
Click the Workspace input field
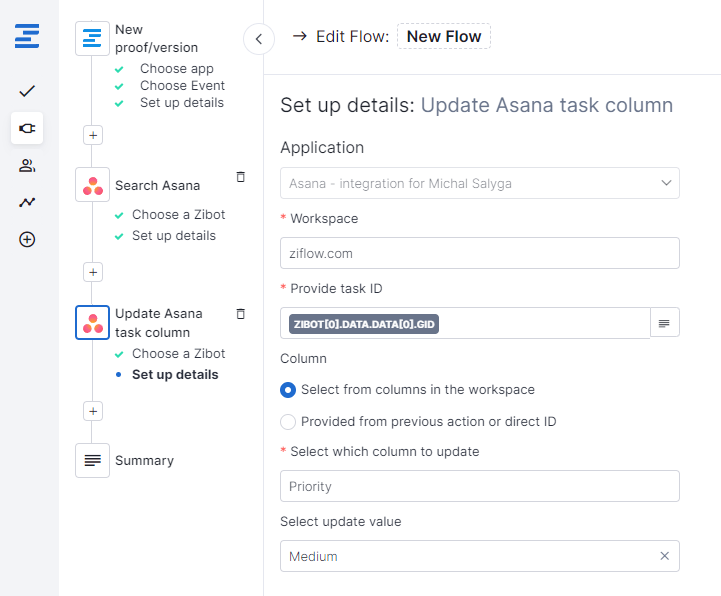(x=479, y=253)
